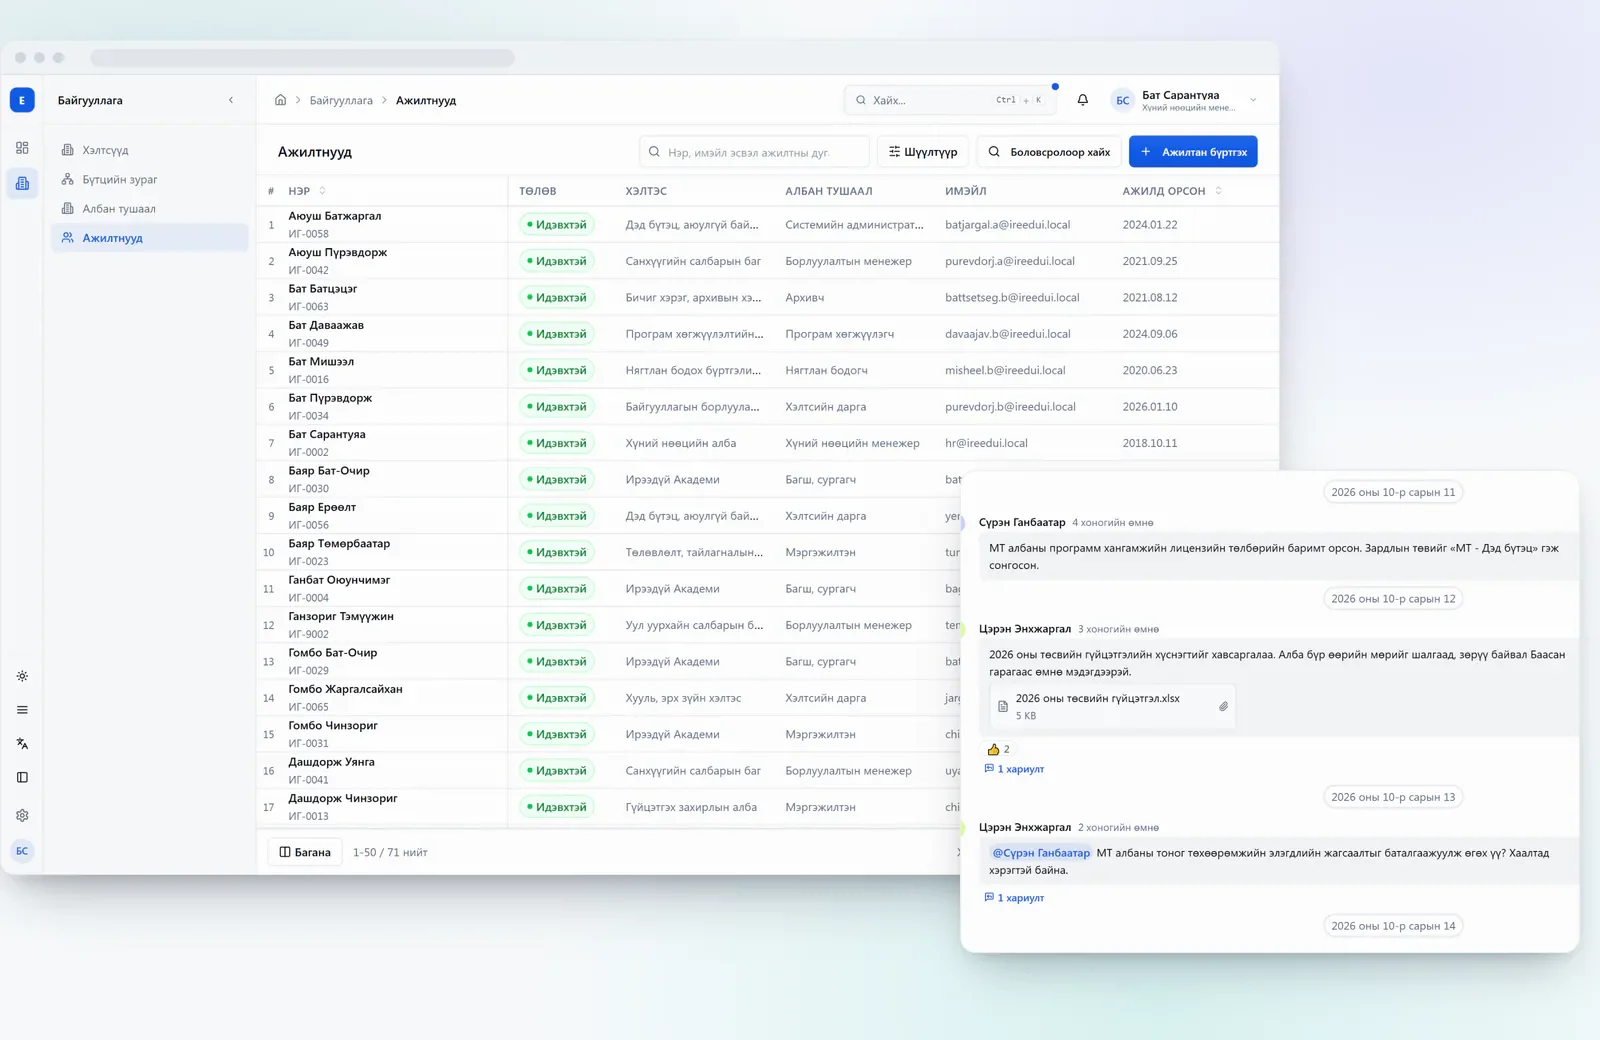1600x1040 pixels.
Task: Click the position cell Архивч
Action: click(x=805, y=298)
